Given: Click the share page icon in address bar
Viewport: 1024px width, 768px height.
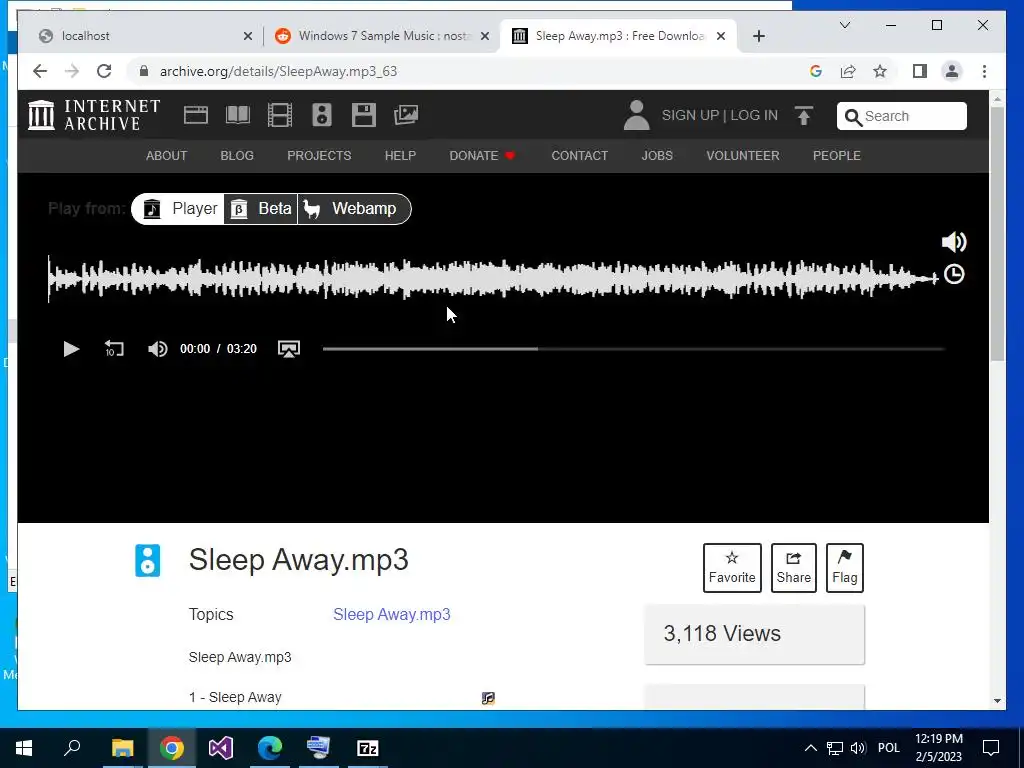Looking at the screenshot, I should 848,71.
